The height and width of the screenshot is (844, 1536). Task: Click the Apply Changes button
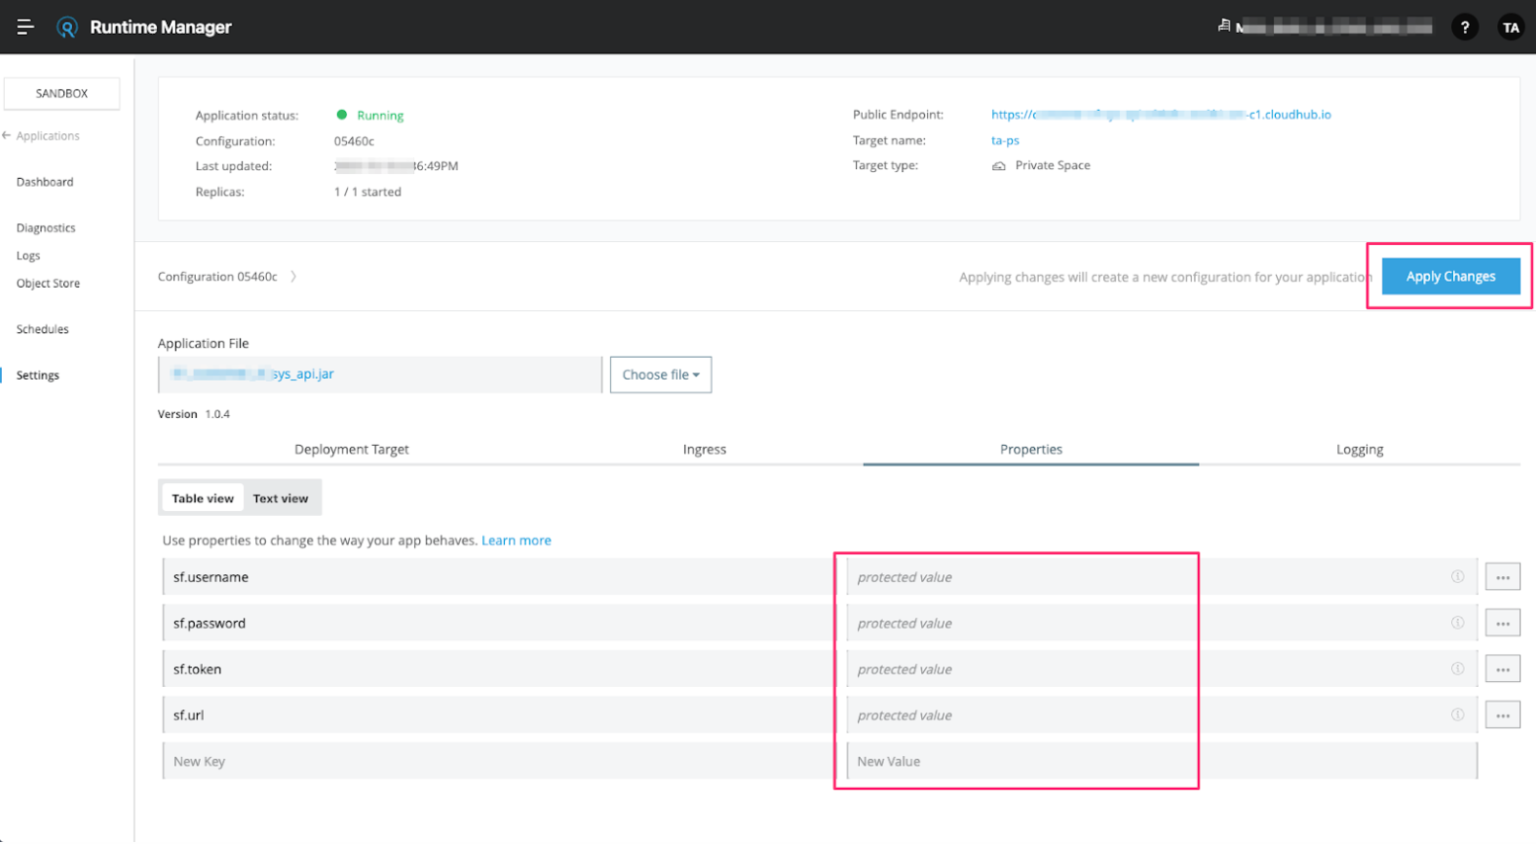(1450, 276)
